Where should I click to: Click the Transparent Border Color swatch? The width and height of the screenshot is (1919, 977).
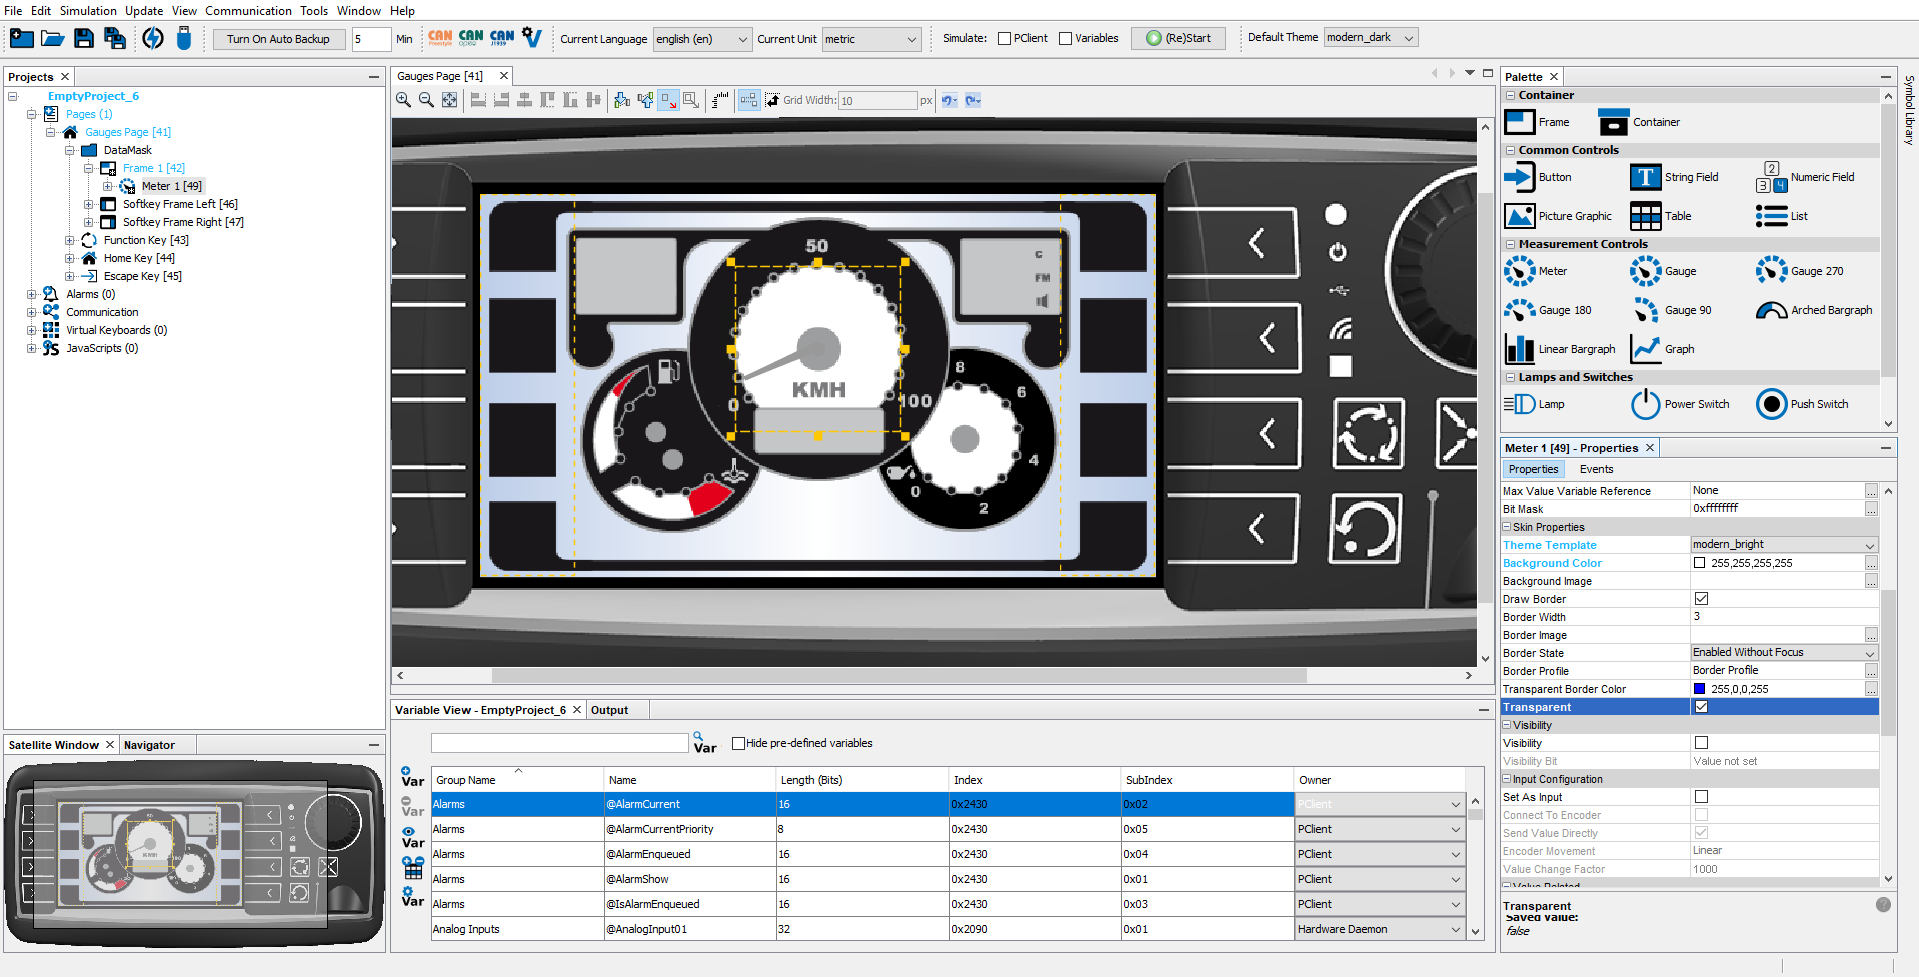1699,689
